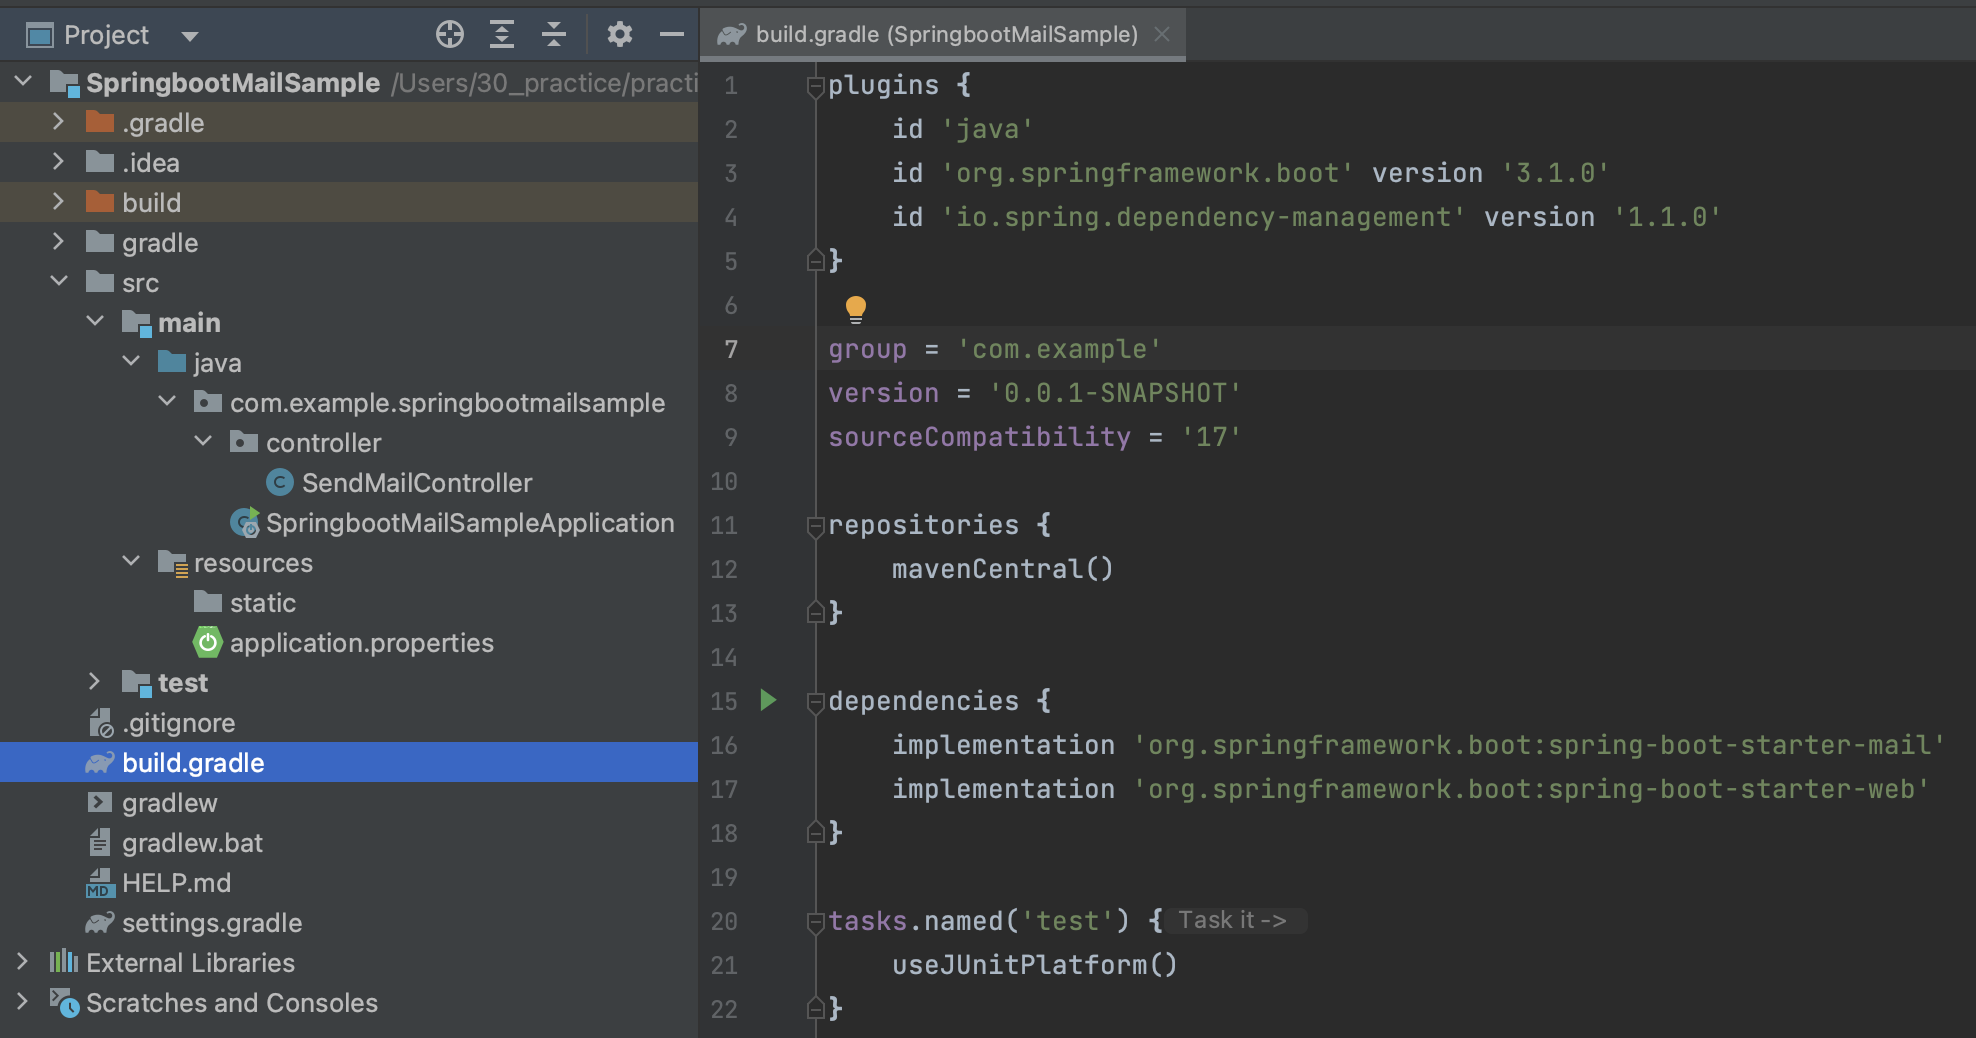Hide the Project tool window

coord(672,35)
